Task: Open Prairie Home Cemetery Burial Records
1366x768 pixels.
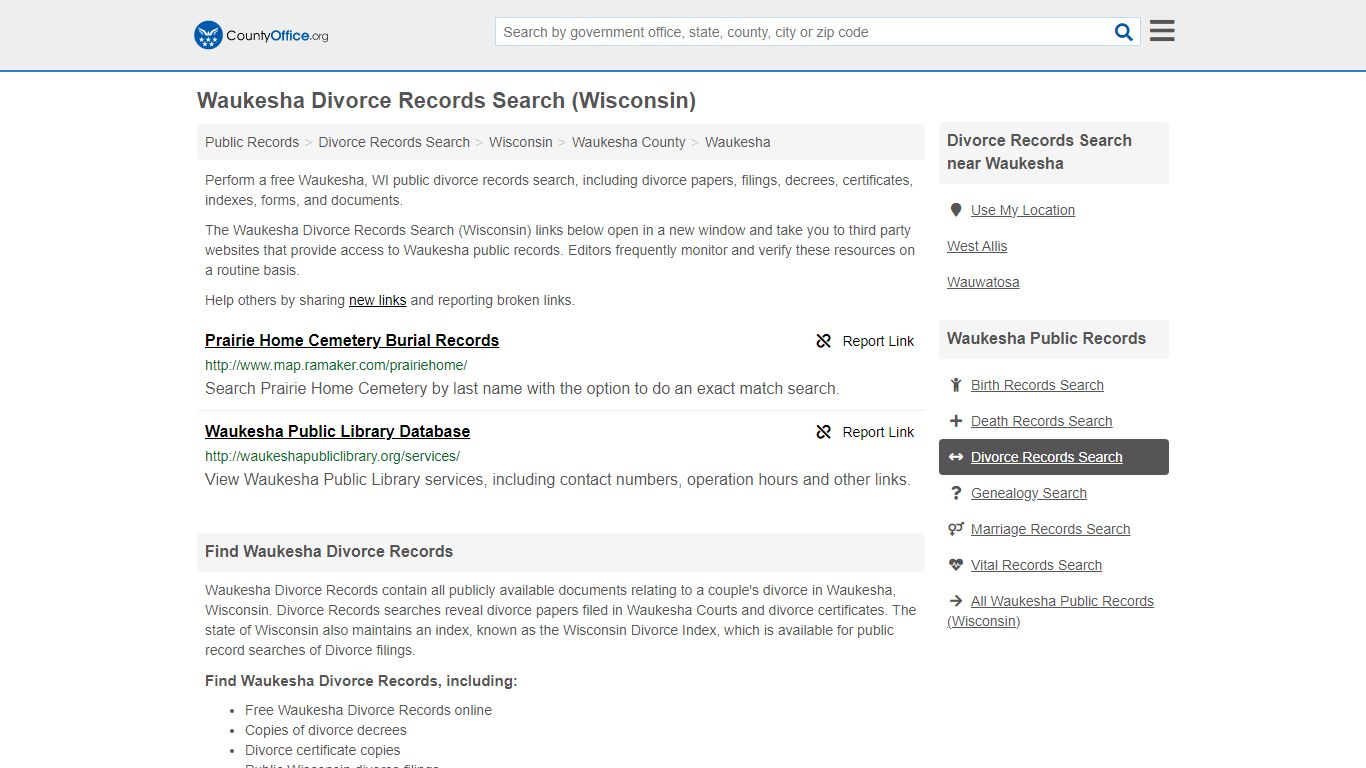Action: [352, 340]
